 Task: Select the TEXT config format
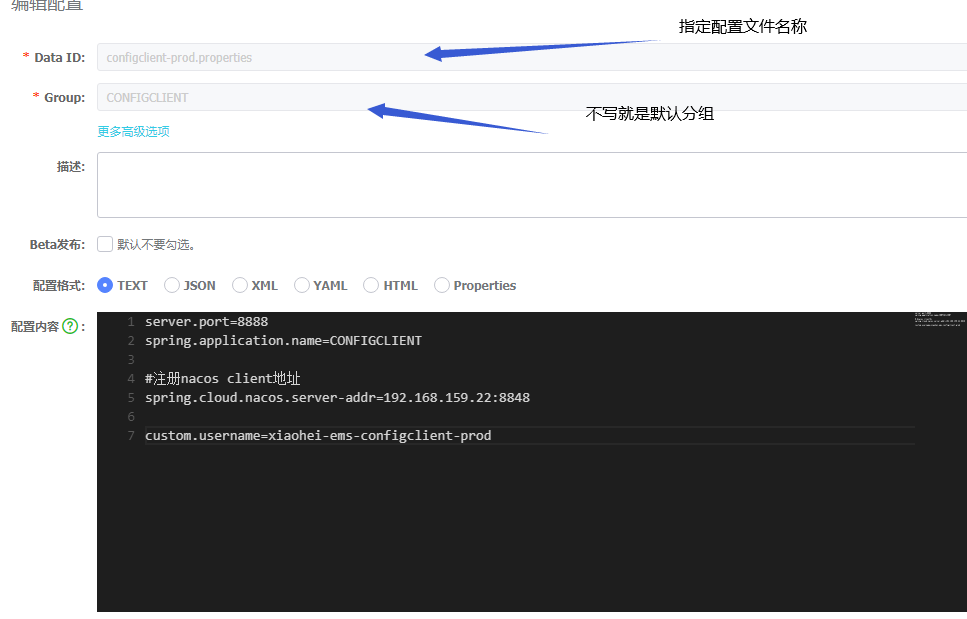(105, 285)
